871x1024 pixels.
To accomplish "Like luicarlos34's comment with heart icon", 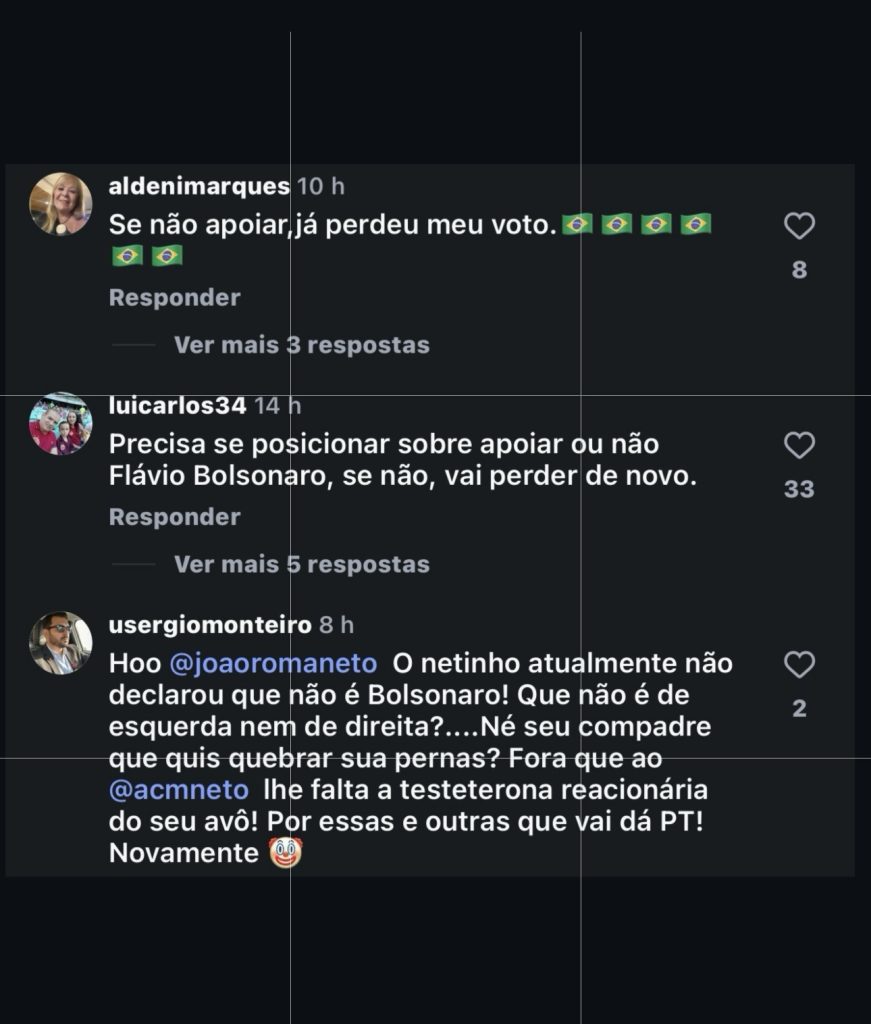I will click(799, 446).
